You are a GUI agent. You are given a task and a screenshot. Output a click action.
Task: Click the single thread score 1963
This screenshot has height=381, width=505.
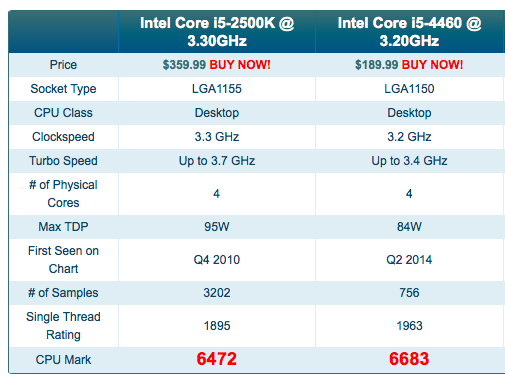(x=409, y=326)
